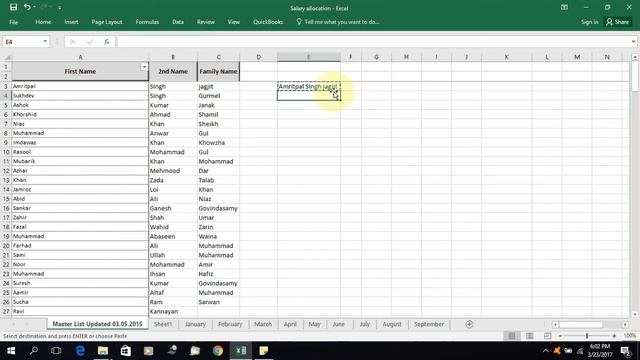Open Microsoft Edge from taskbar
The image size is (640, 360).
80,351
